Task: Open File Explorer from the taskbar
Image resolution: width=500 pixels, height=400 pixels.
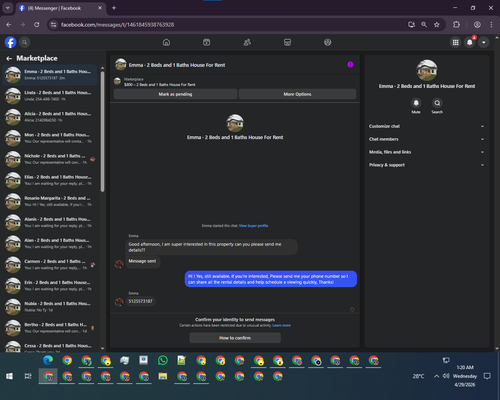Action: 163,376
